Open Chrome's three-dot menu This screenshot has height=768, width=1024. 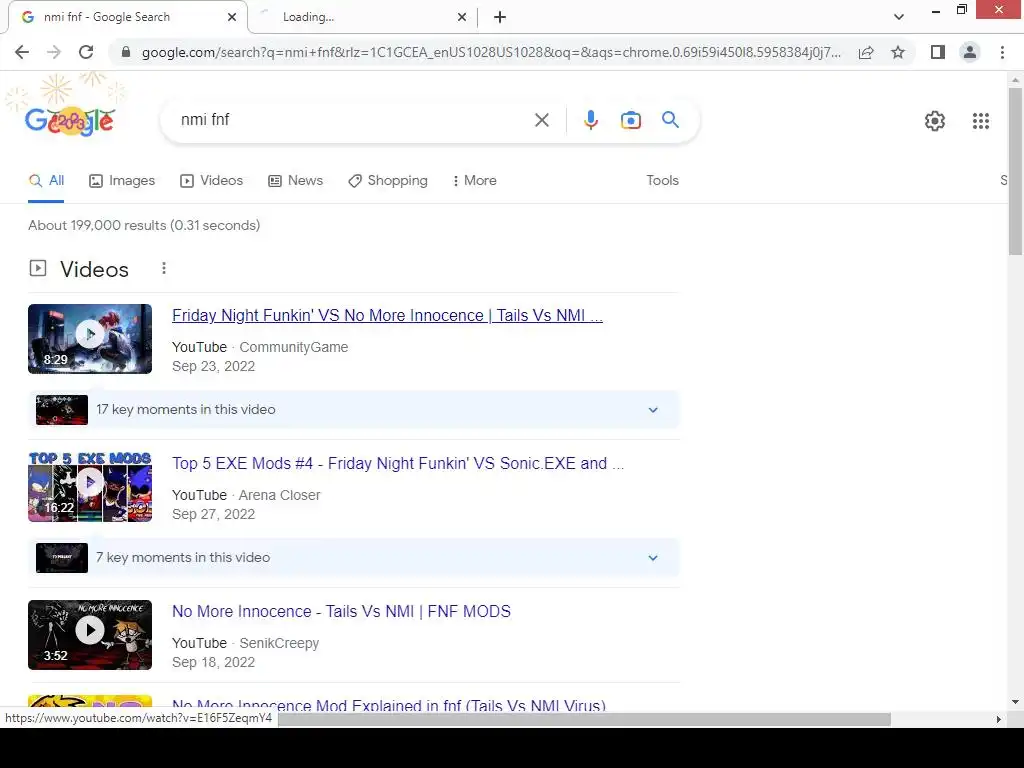click(1002, 52)
